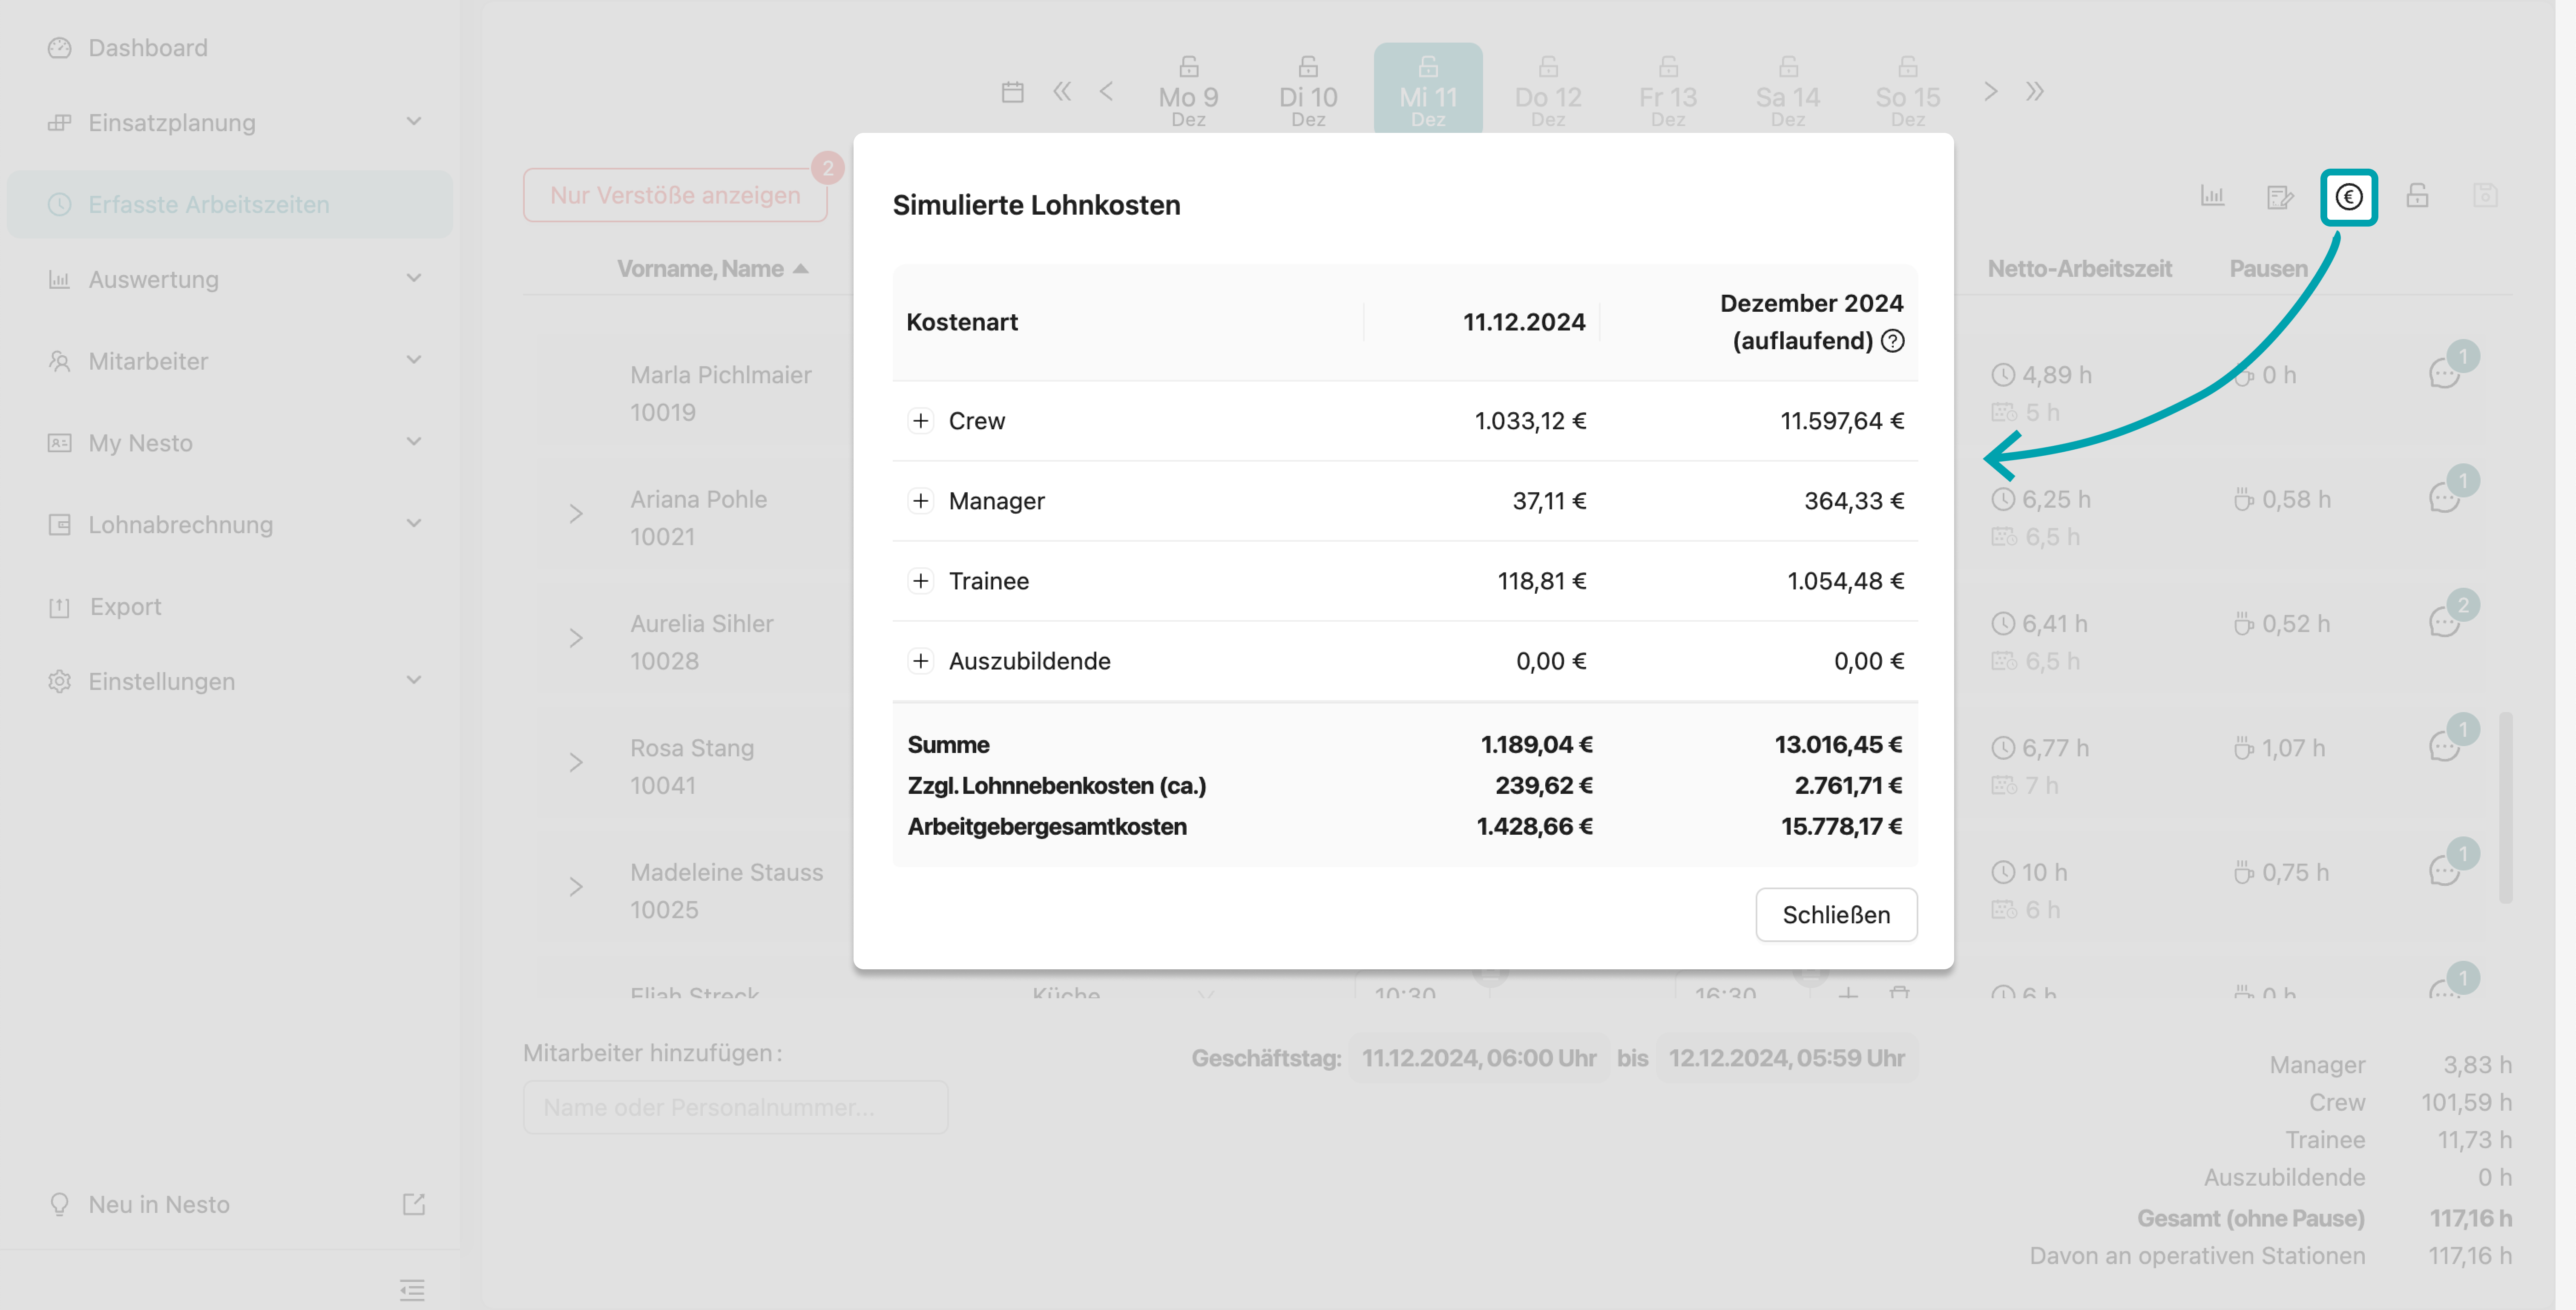The image size is (2576, 1310).
Task: Expand the Auszubildende cost row
Action: click(921, 661)
